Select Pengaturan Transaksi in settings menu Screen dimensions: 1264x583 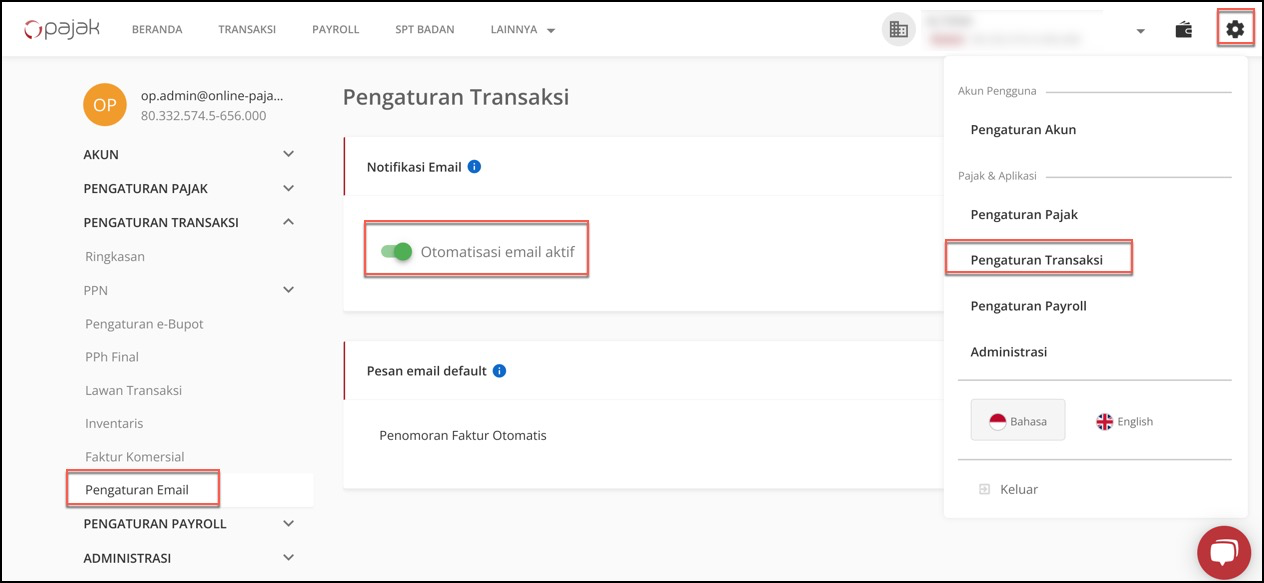click(x=1036, y=260)
